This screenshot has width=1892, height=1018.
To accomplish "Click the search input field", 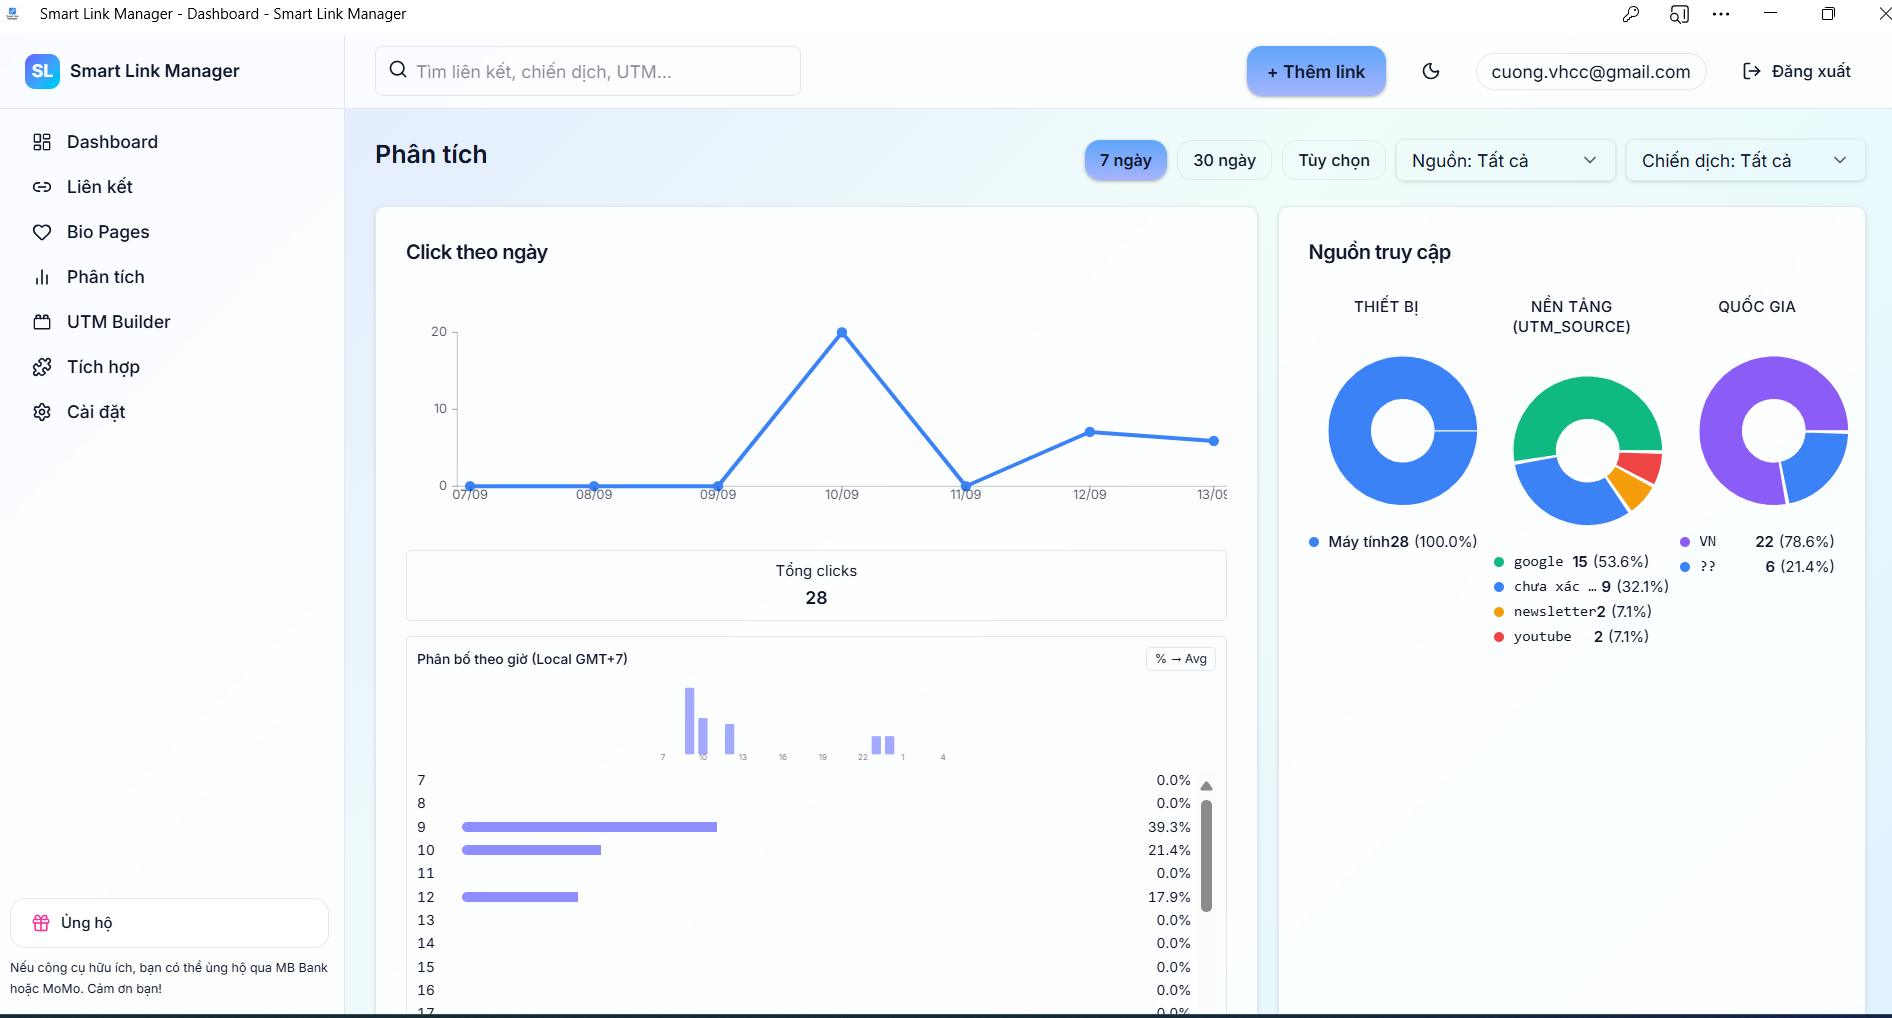I will click(x=588, y=71).
